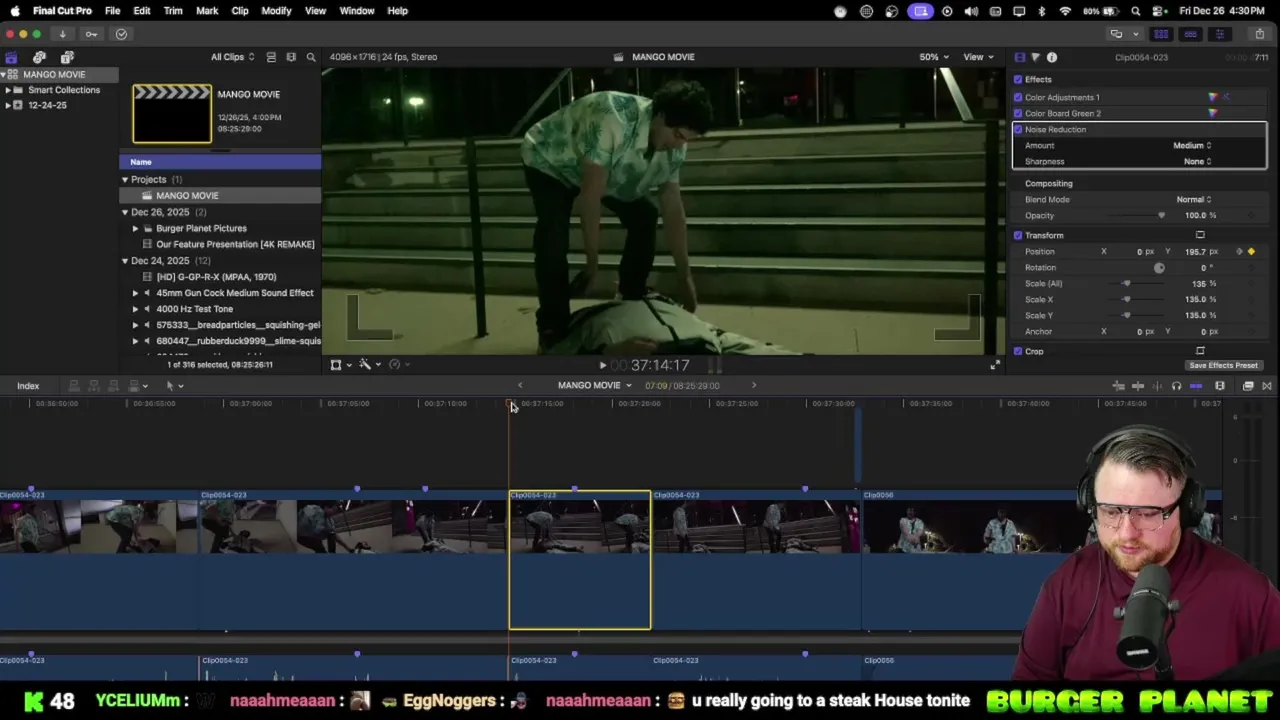Open the Noise Reduction Amount dropdown
1280x720 pixels.
coord(1192,145)
